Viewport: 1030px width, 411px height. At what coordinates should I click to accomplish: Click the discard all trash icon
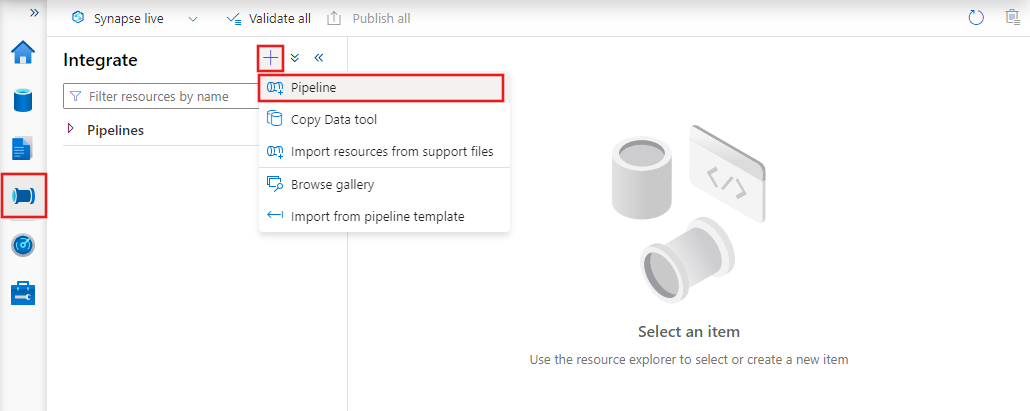(x=1012, y=18)
